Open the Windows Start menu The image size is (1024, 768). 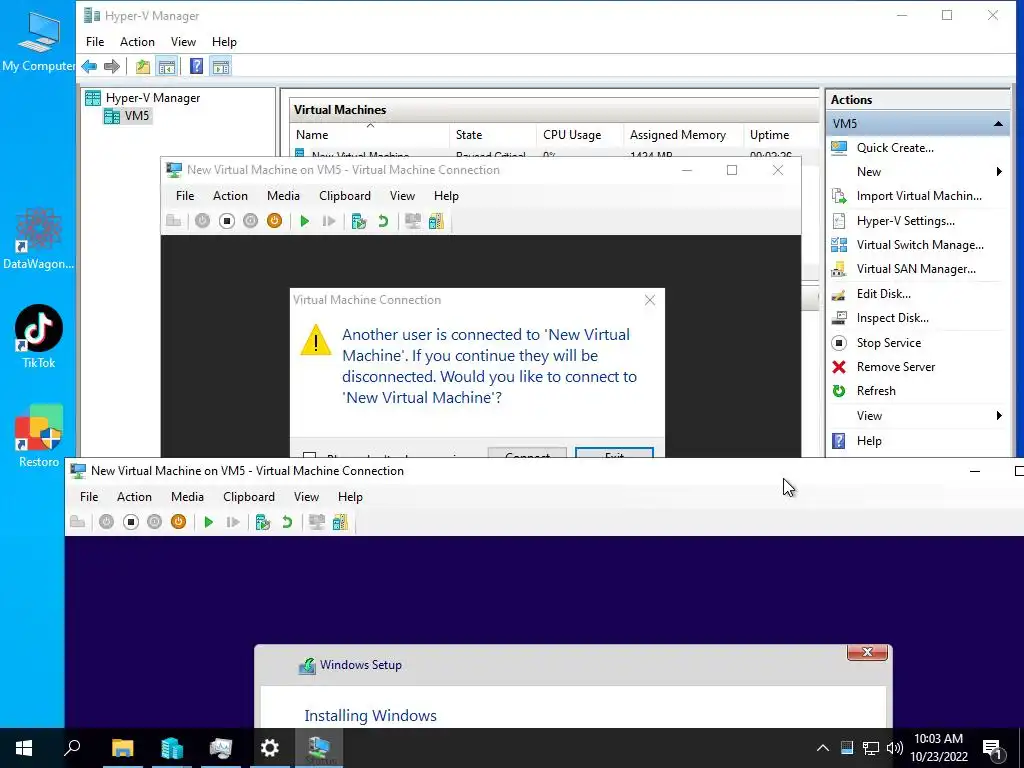24,748
